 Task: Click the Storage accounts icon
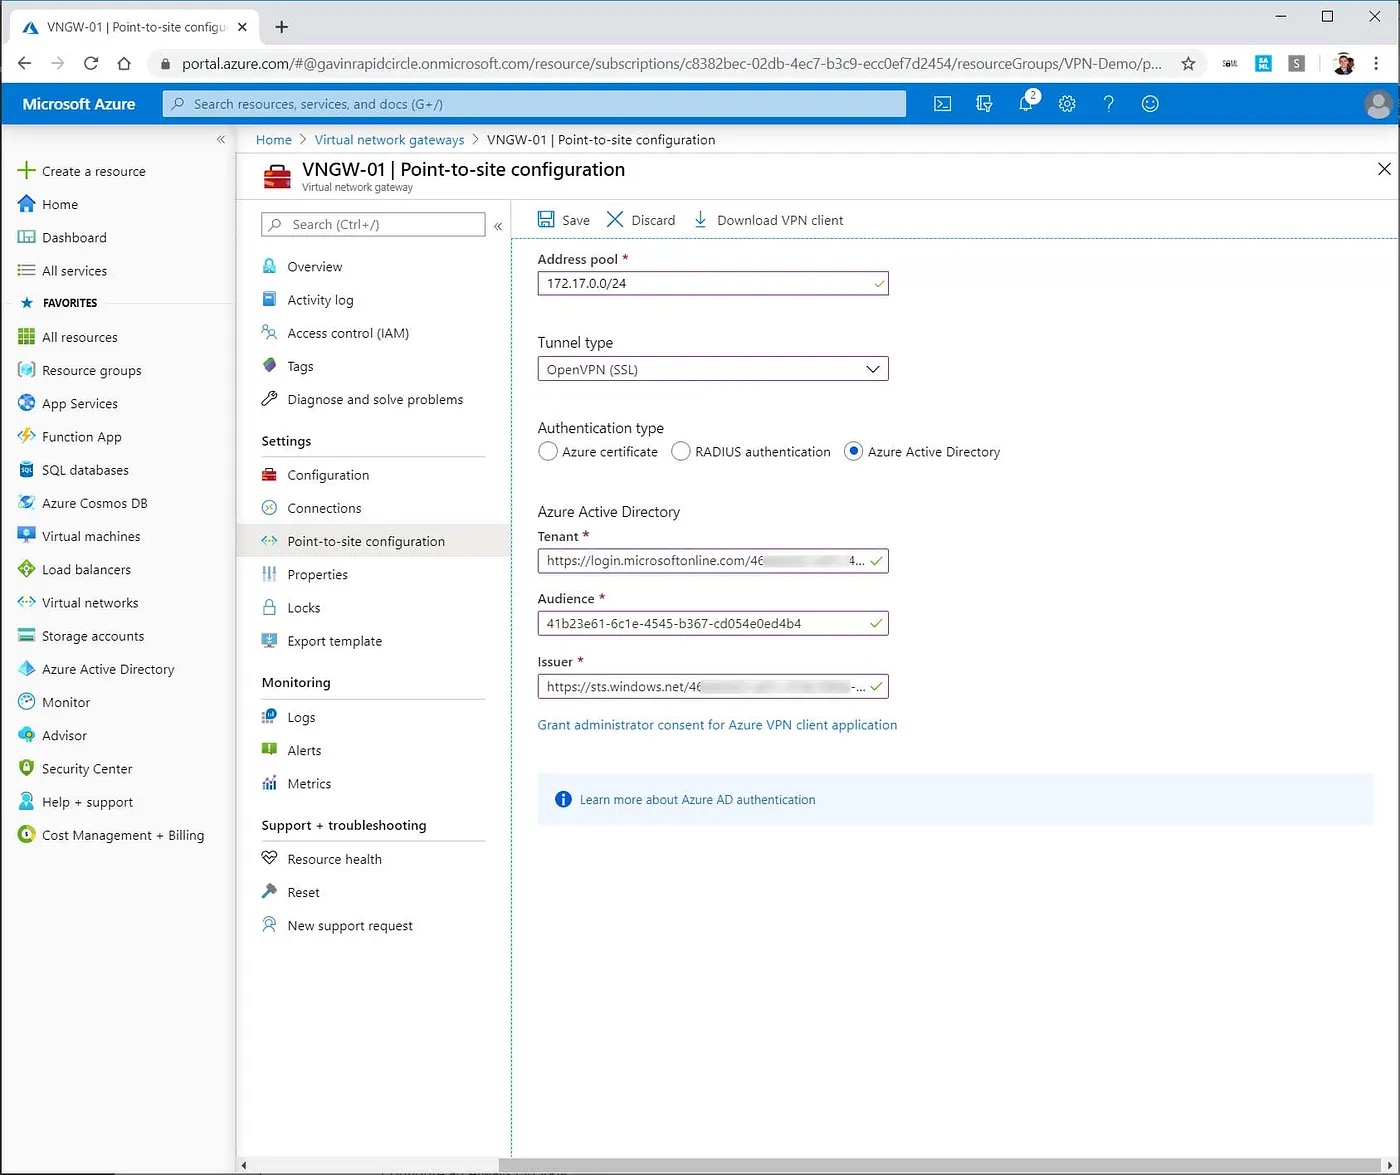[27, 636]
